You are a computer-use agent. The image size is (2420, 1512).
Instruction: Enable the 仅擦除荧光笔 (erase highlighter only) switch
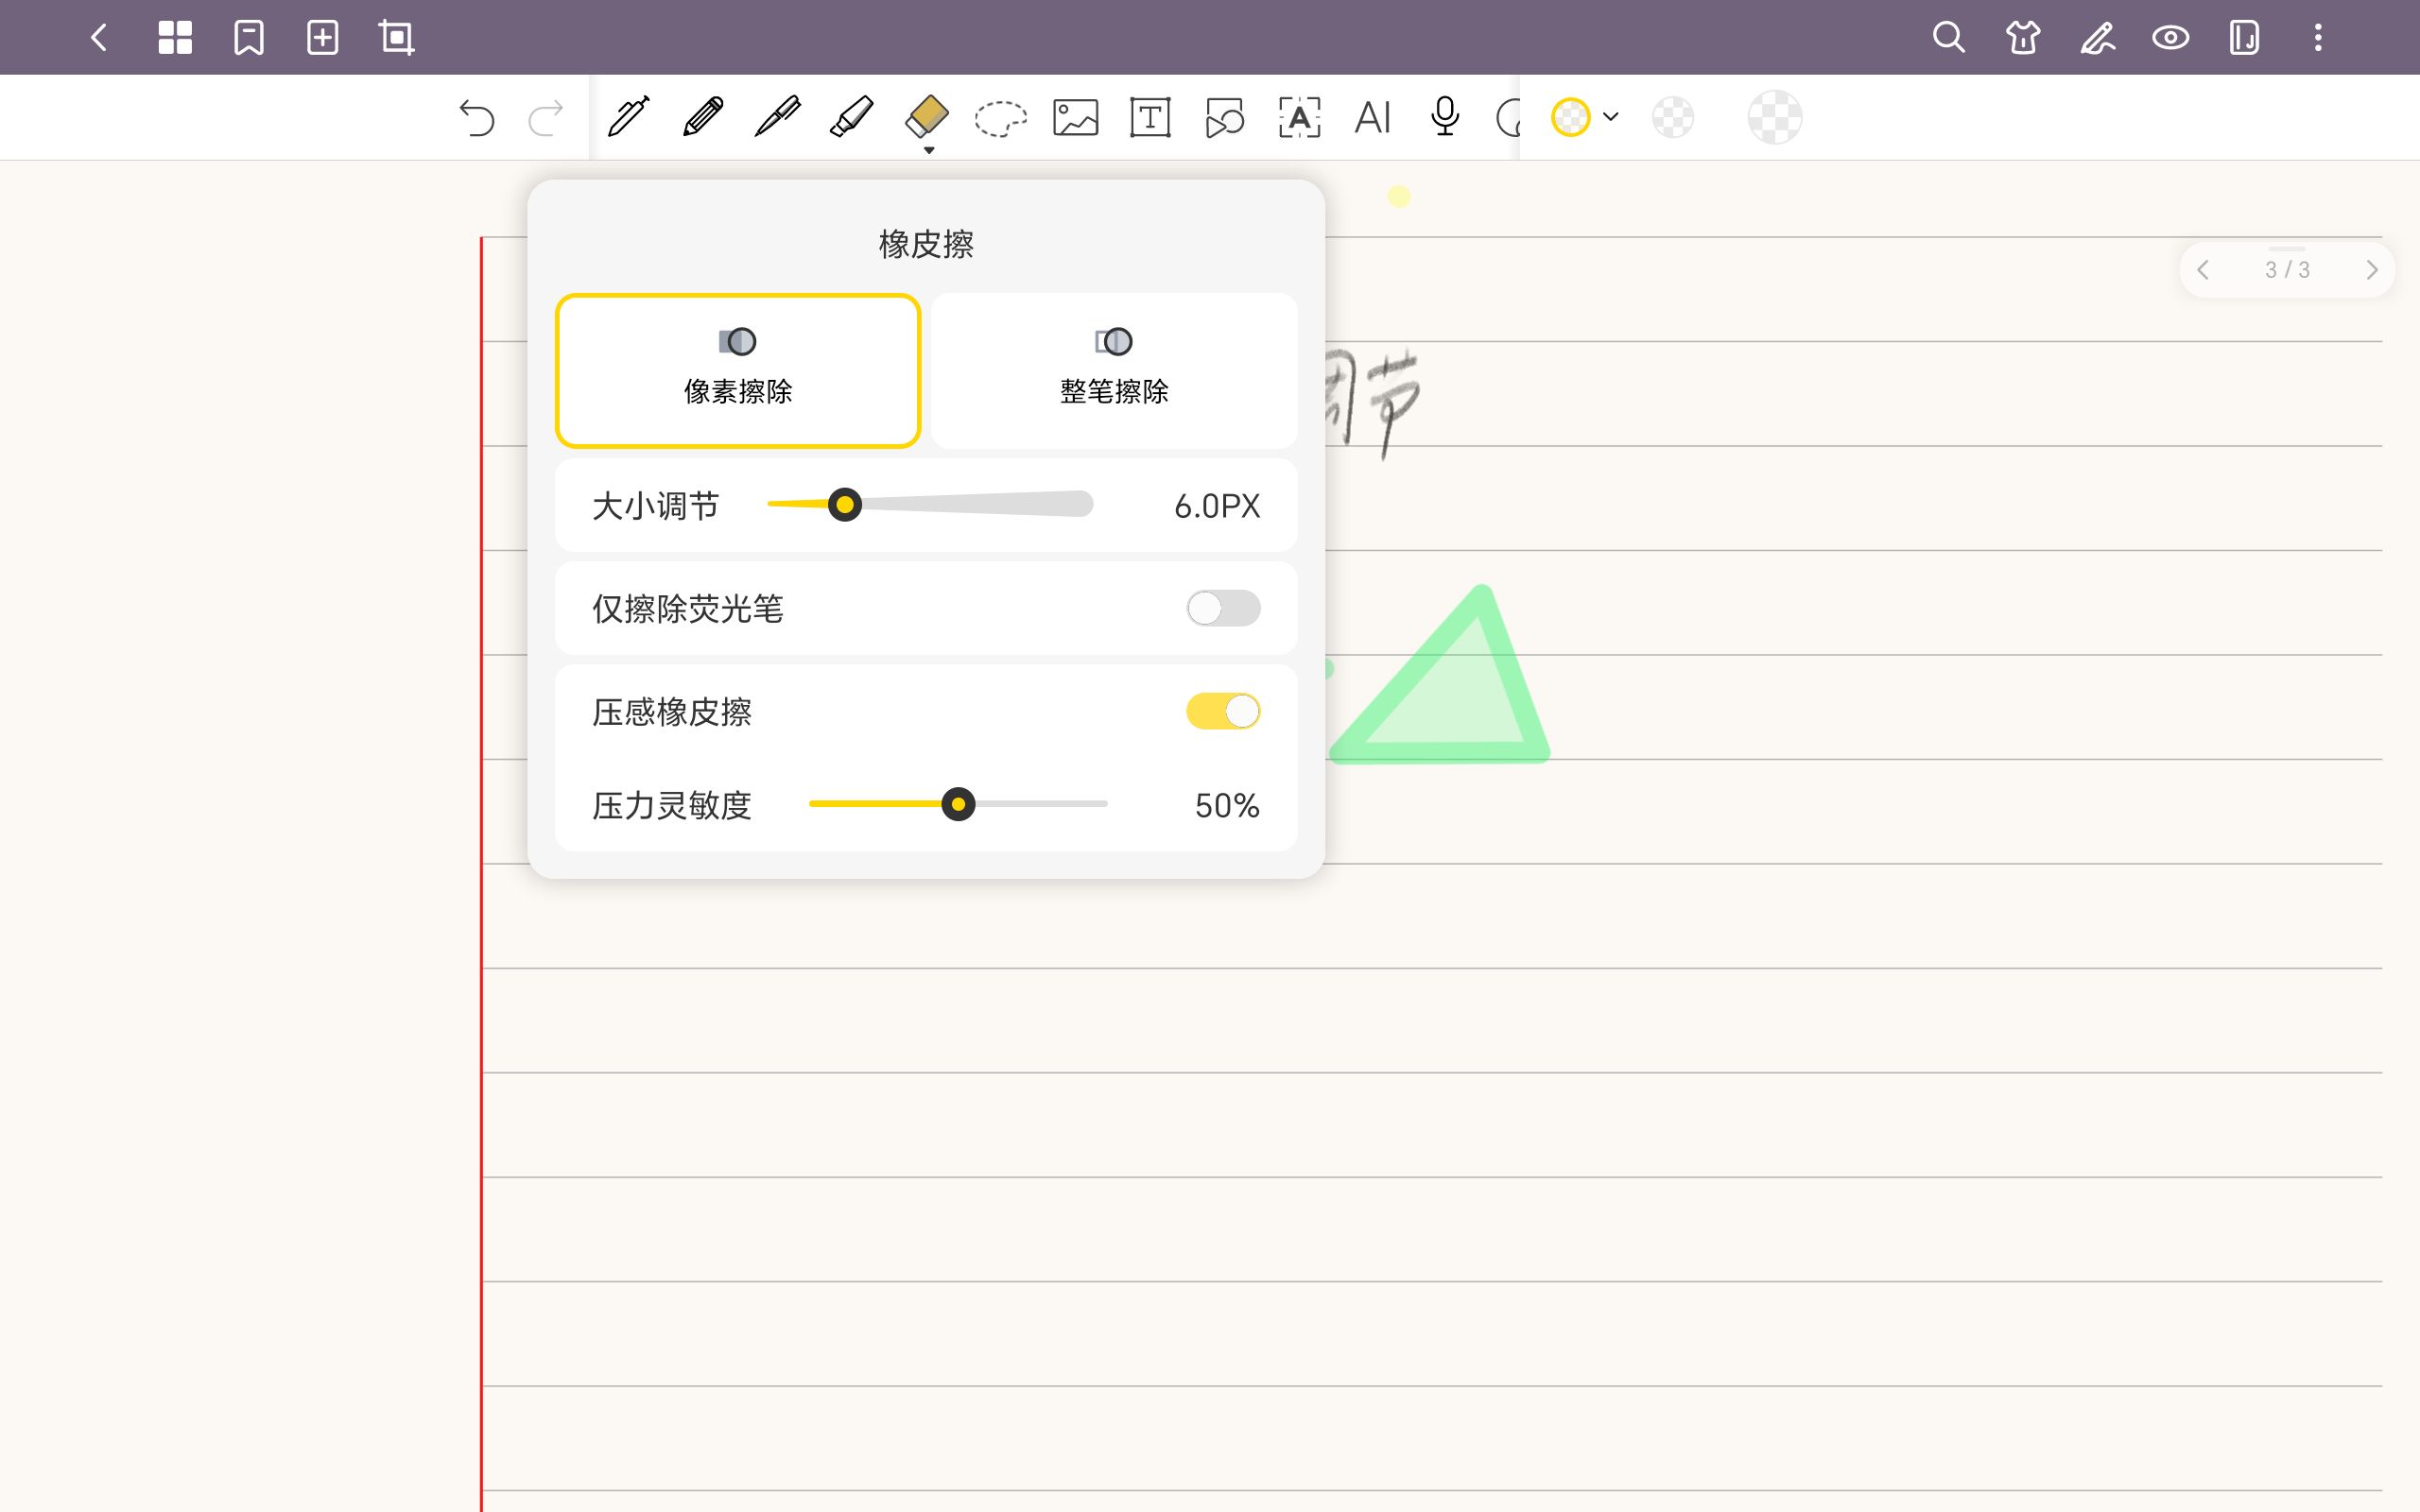coord(1224,607)
